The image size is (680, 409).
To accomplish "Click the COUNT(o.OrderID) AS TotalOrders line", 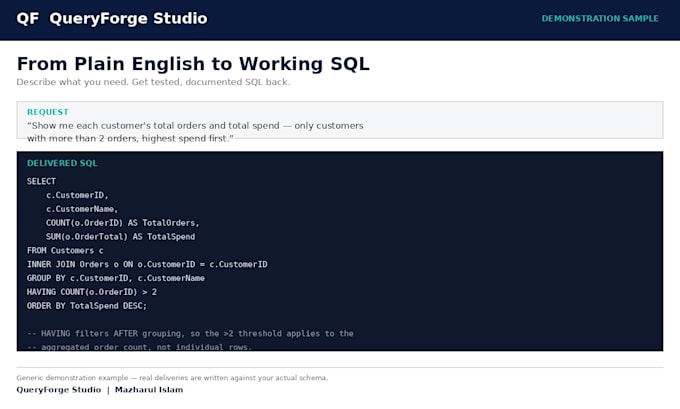I will [123, 223].
